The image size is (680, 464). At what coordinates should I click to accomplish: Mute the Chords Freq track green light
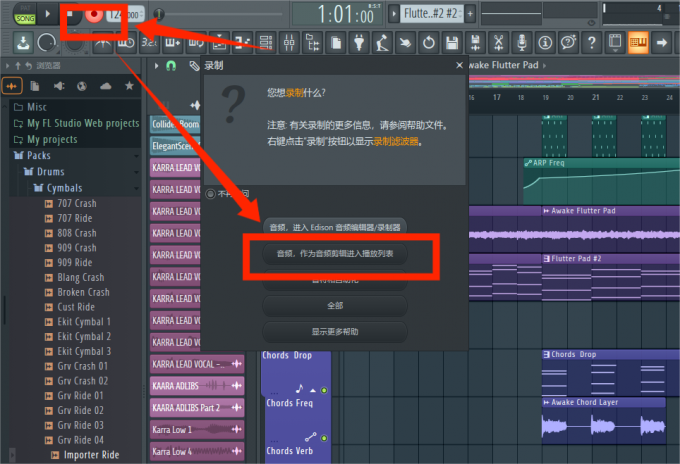point(324,438)
